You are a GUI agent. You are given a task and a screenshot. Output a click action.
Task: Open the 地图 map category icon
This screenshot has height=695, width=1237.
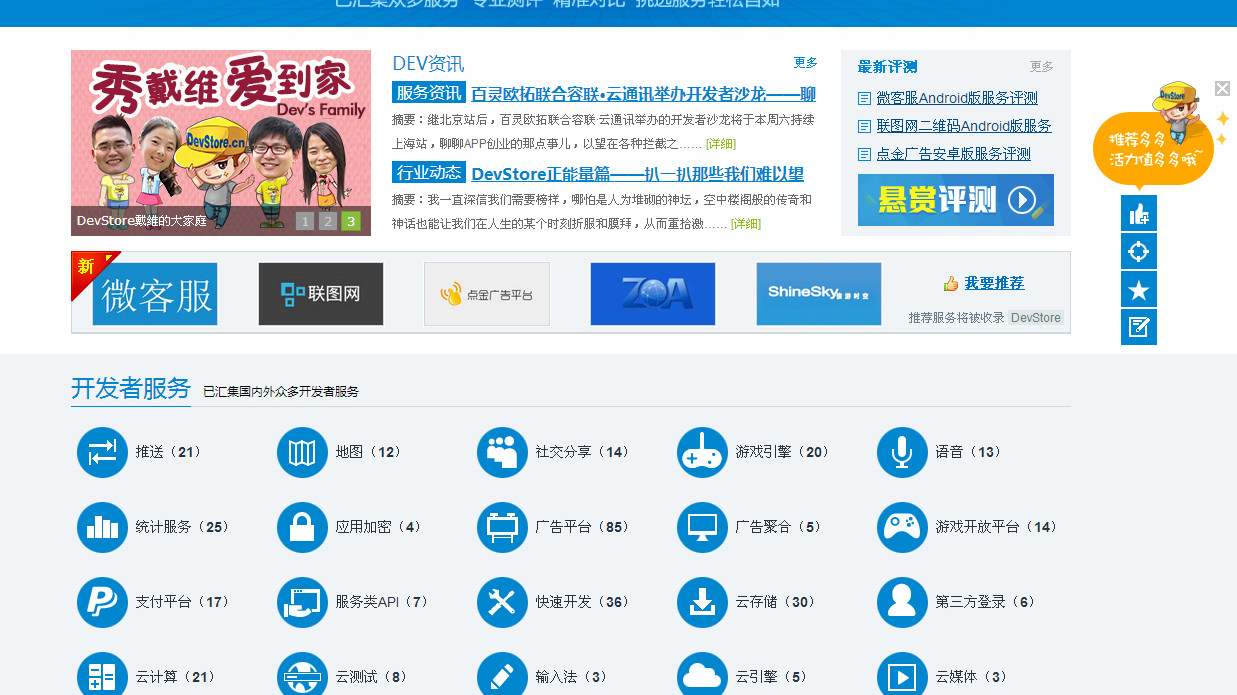coord(302,452)
